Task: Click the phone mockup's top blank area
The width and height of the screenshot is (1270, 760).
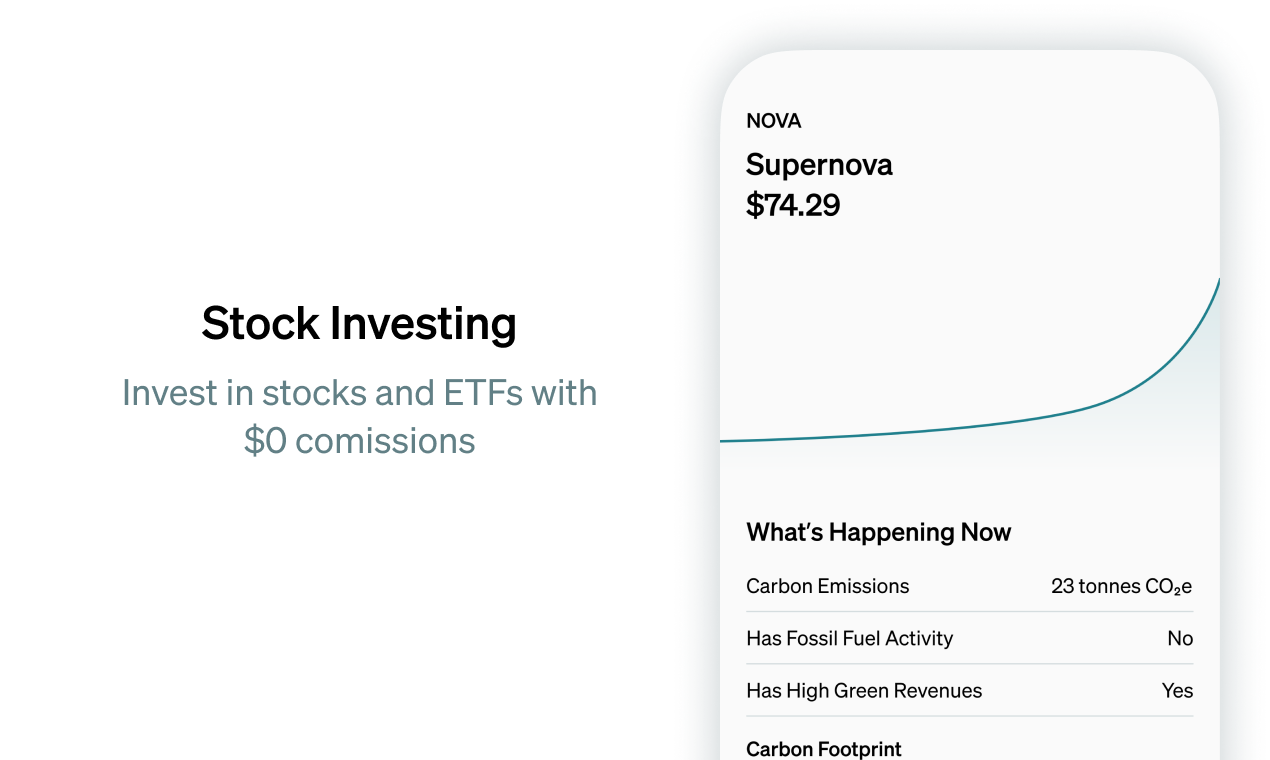Action: 970,80
